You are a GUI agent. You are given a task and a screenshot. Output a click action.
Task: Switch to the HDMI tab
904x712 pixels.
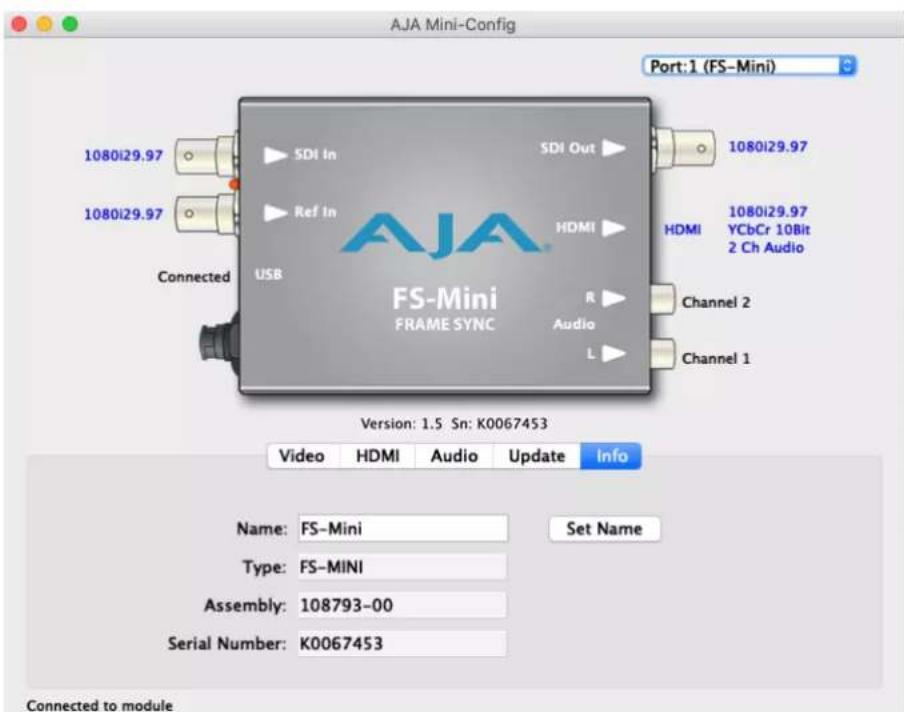[x=378, y=456]
